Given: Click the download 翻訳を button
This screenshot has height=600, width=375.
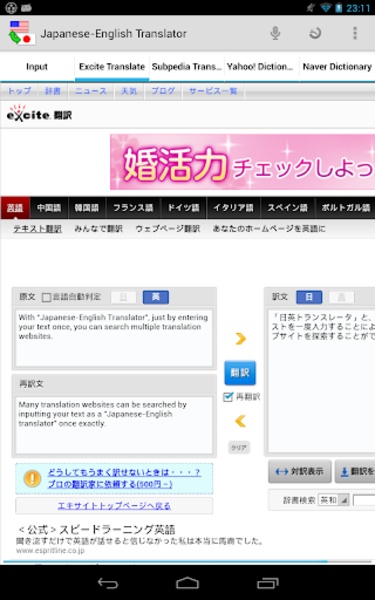Looking at the screenshot, I should (x=355, y=471).
